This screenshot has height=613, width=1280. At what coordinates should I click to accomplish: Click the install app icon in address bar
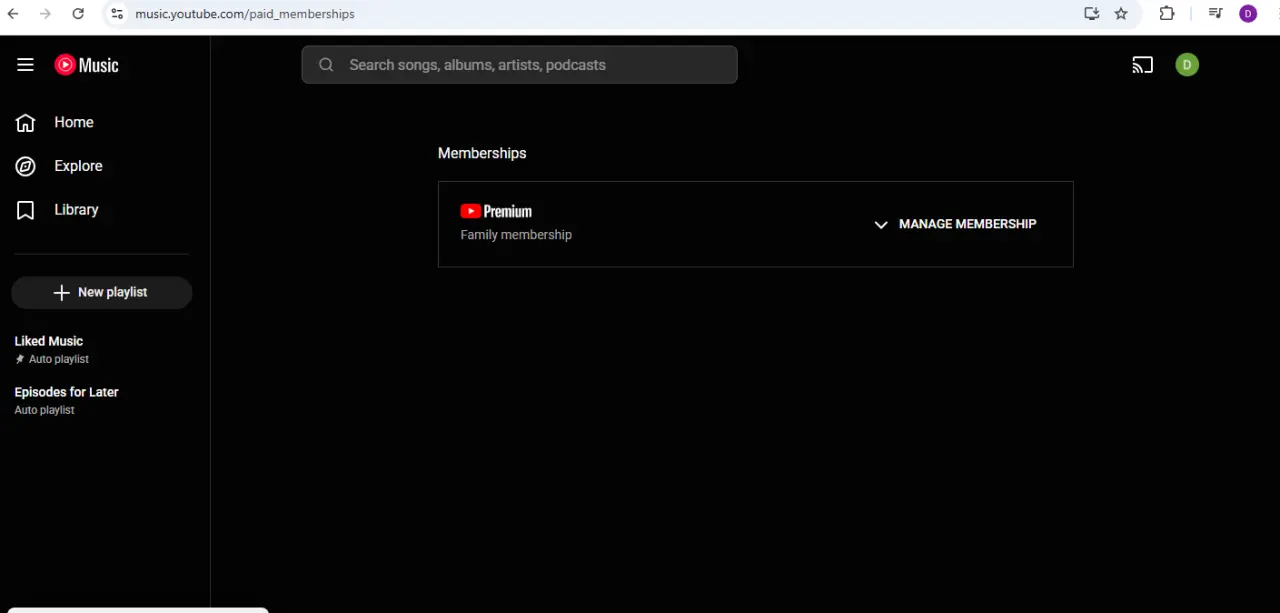tap(1091, 14)
